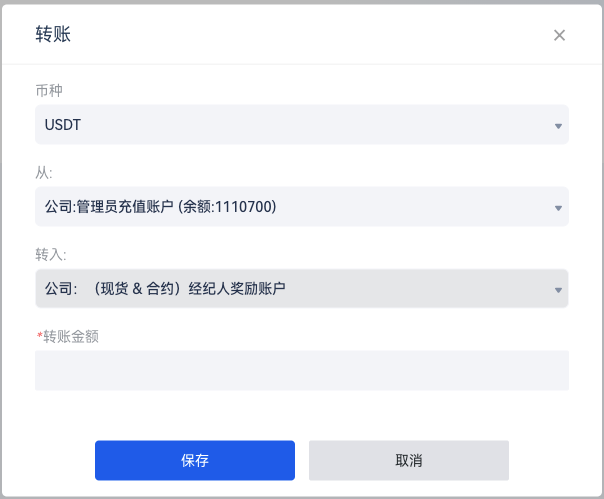Viewport: 604px width, 499px height.
Task: Expand the 从 source account dropdown
Action: 302,207
